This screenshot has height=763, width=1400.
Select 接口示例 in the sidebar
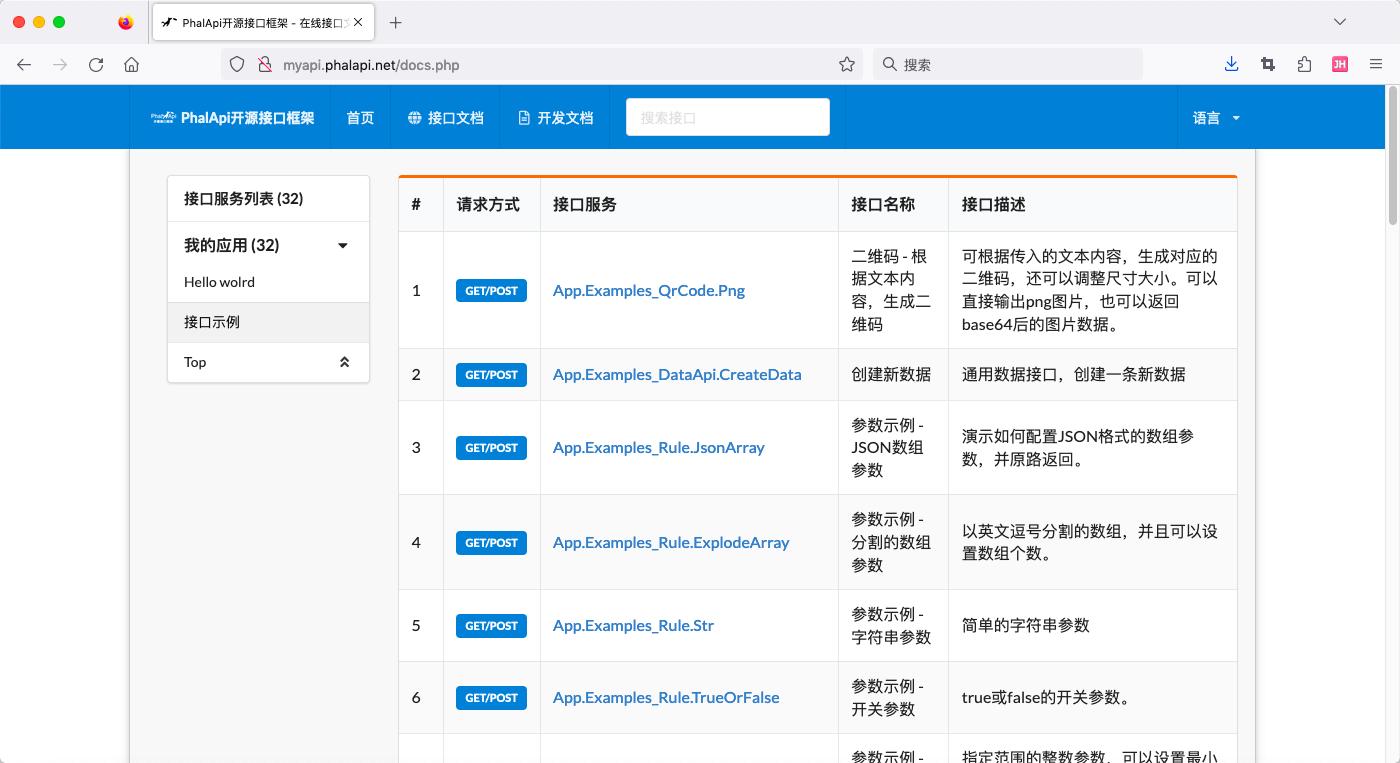268,322
